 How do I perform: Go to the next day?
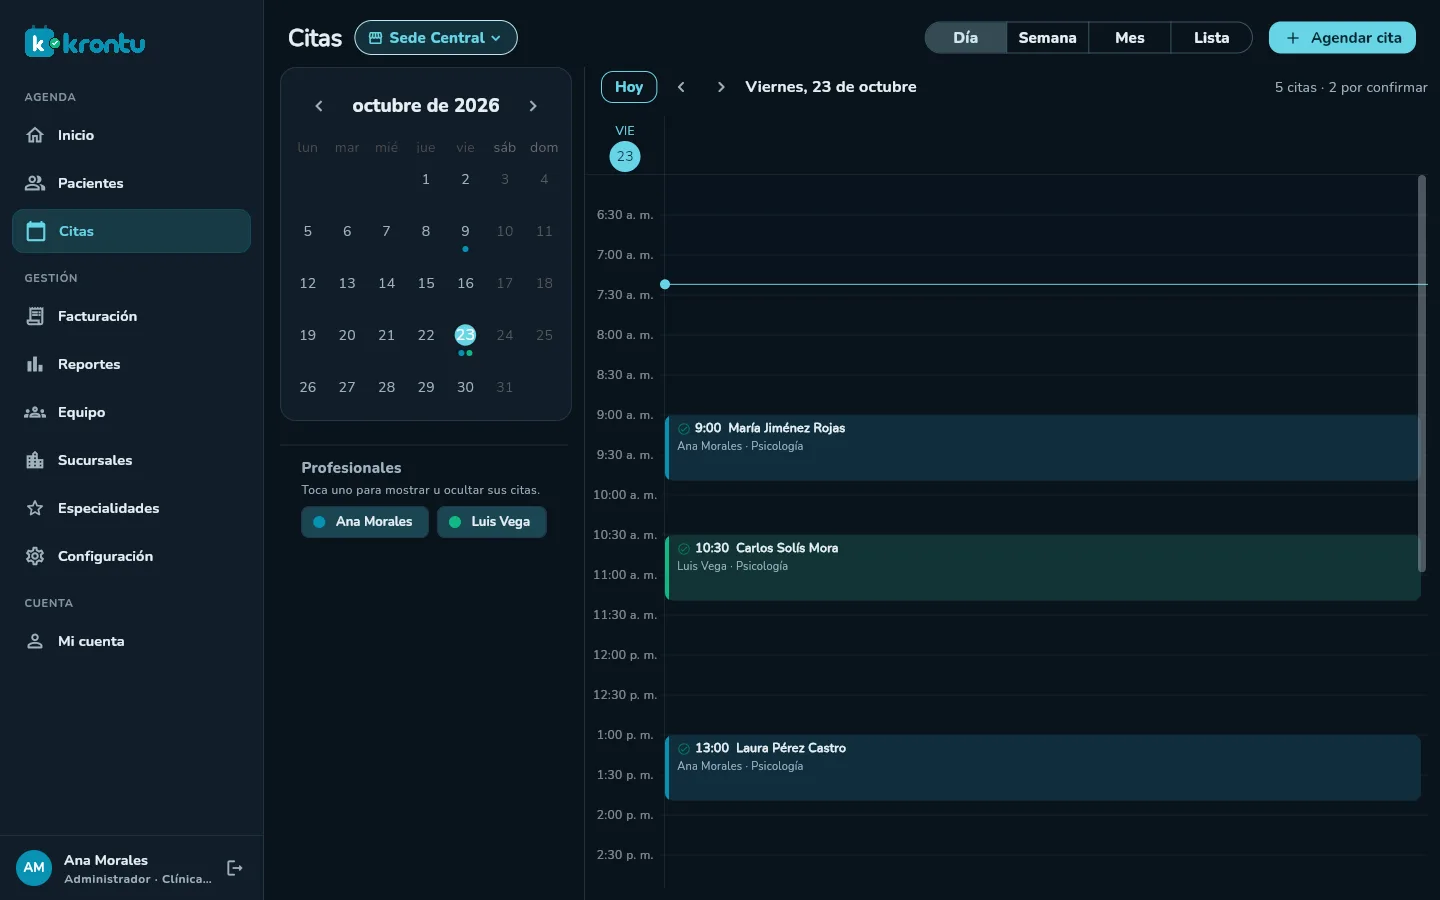721,87
